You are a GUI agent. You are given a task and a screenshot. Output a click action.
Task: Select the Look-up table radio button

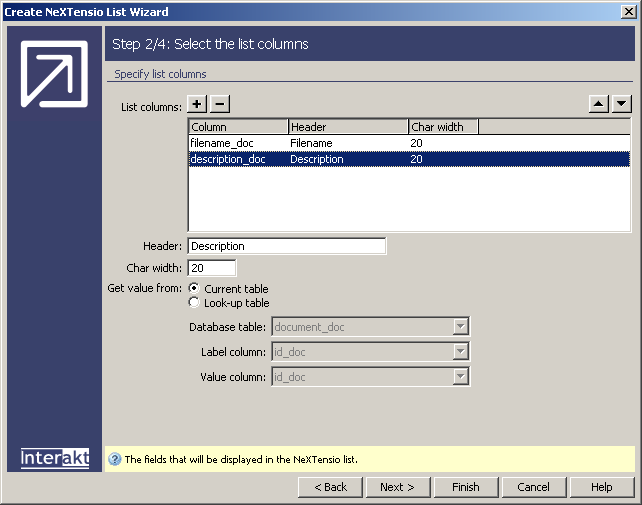tap(194, 303)
